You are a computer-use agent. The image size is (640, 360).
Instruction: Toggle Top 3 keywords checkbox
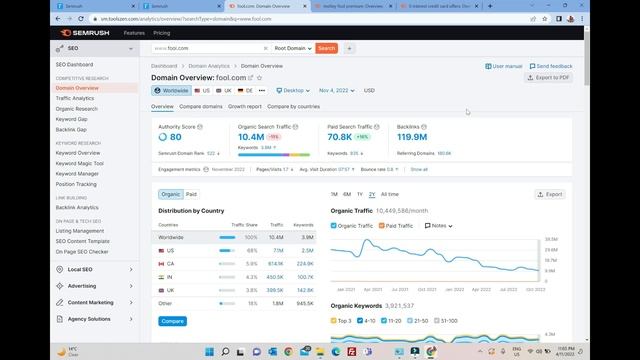(x=333, y=321)
